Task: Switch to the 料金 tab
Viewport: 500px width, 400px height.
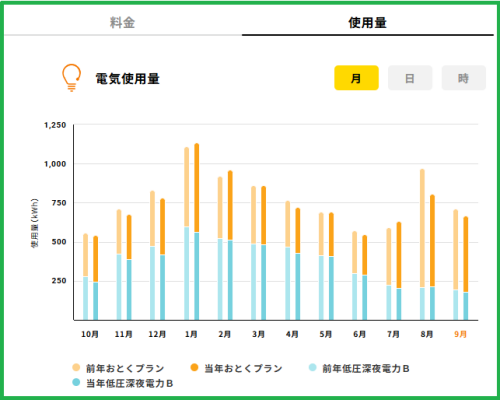Action: click(x=122, y=23)
